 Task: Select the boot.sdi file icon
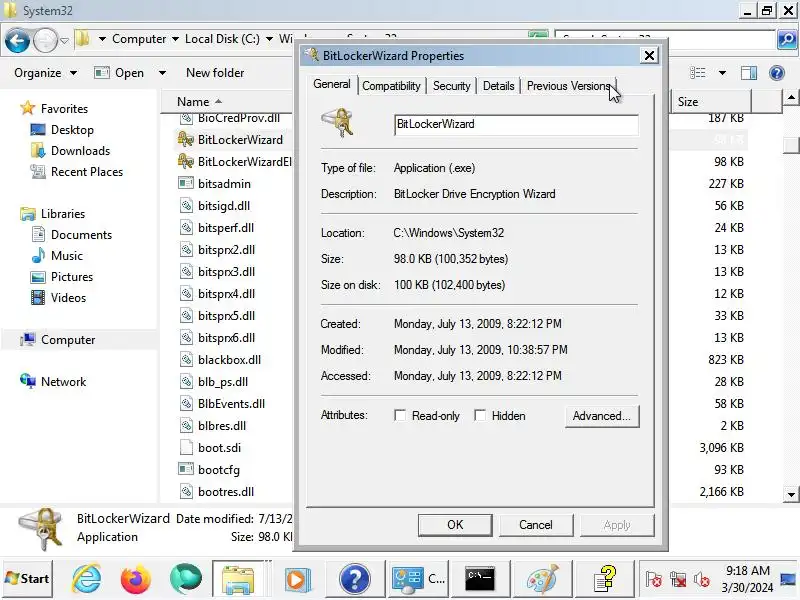tap(186, 447)
